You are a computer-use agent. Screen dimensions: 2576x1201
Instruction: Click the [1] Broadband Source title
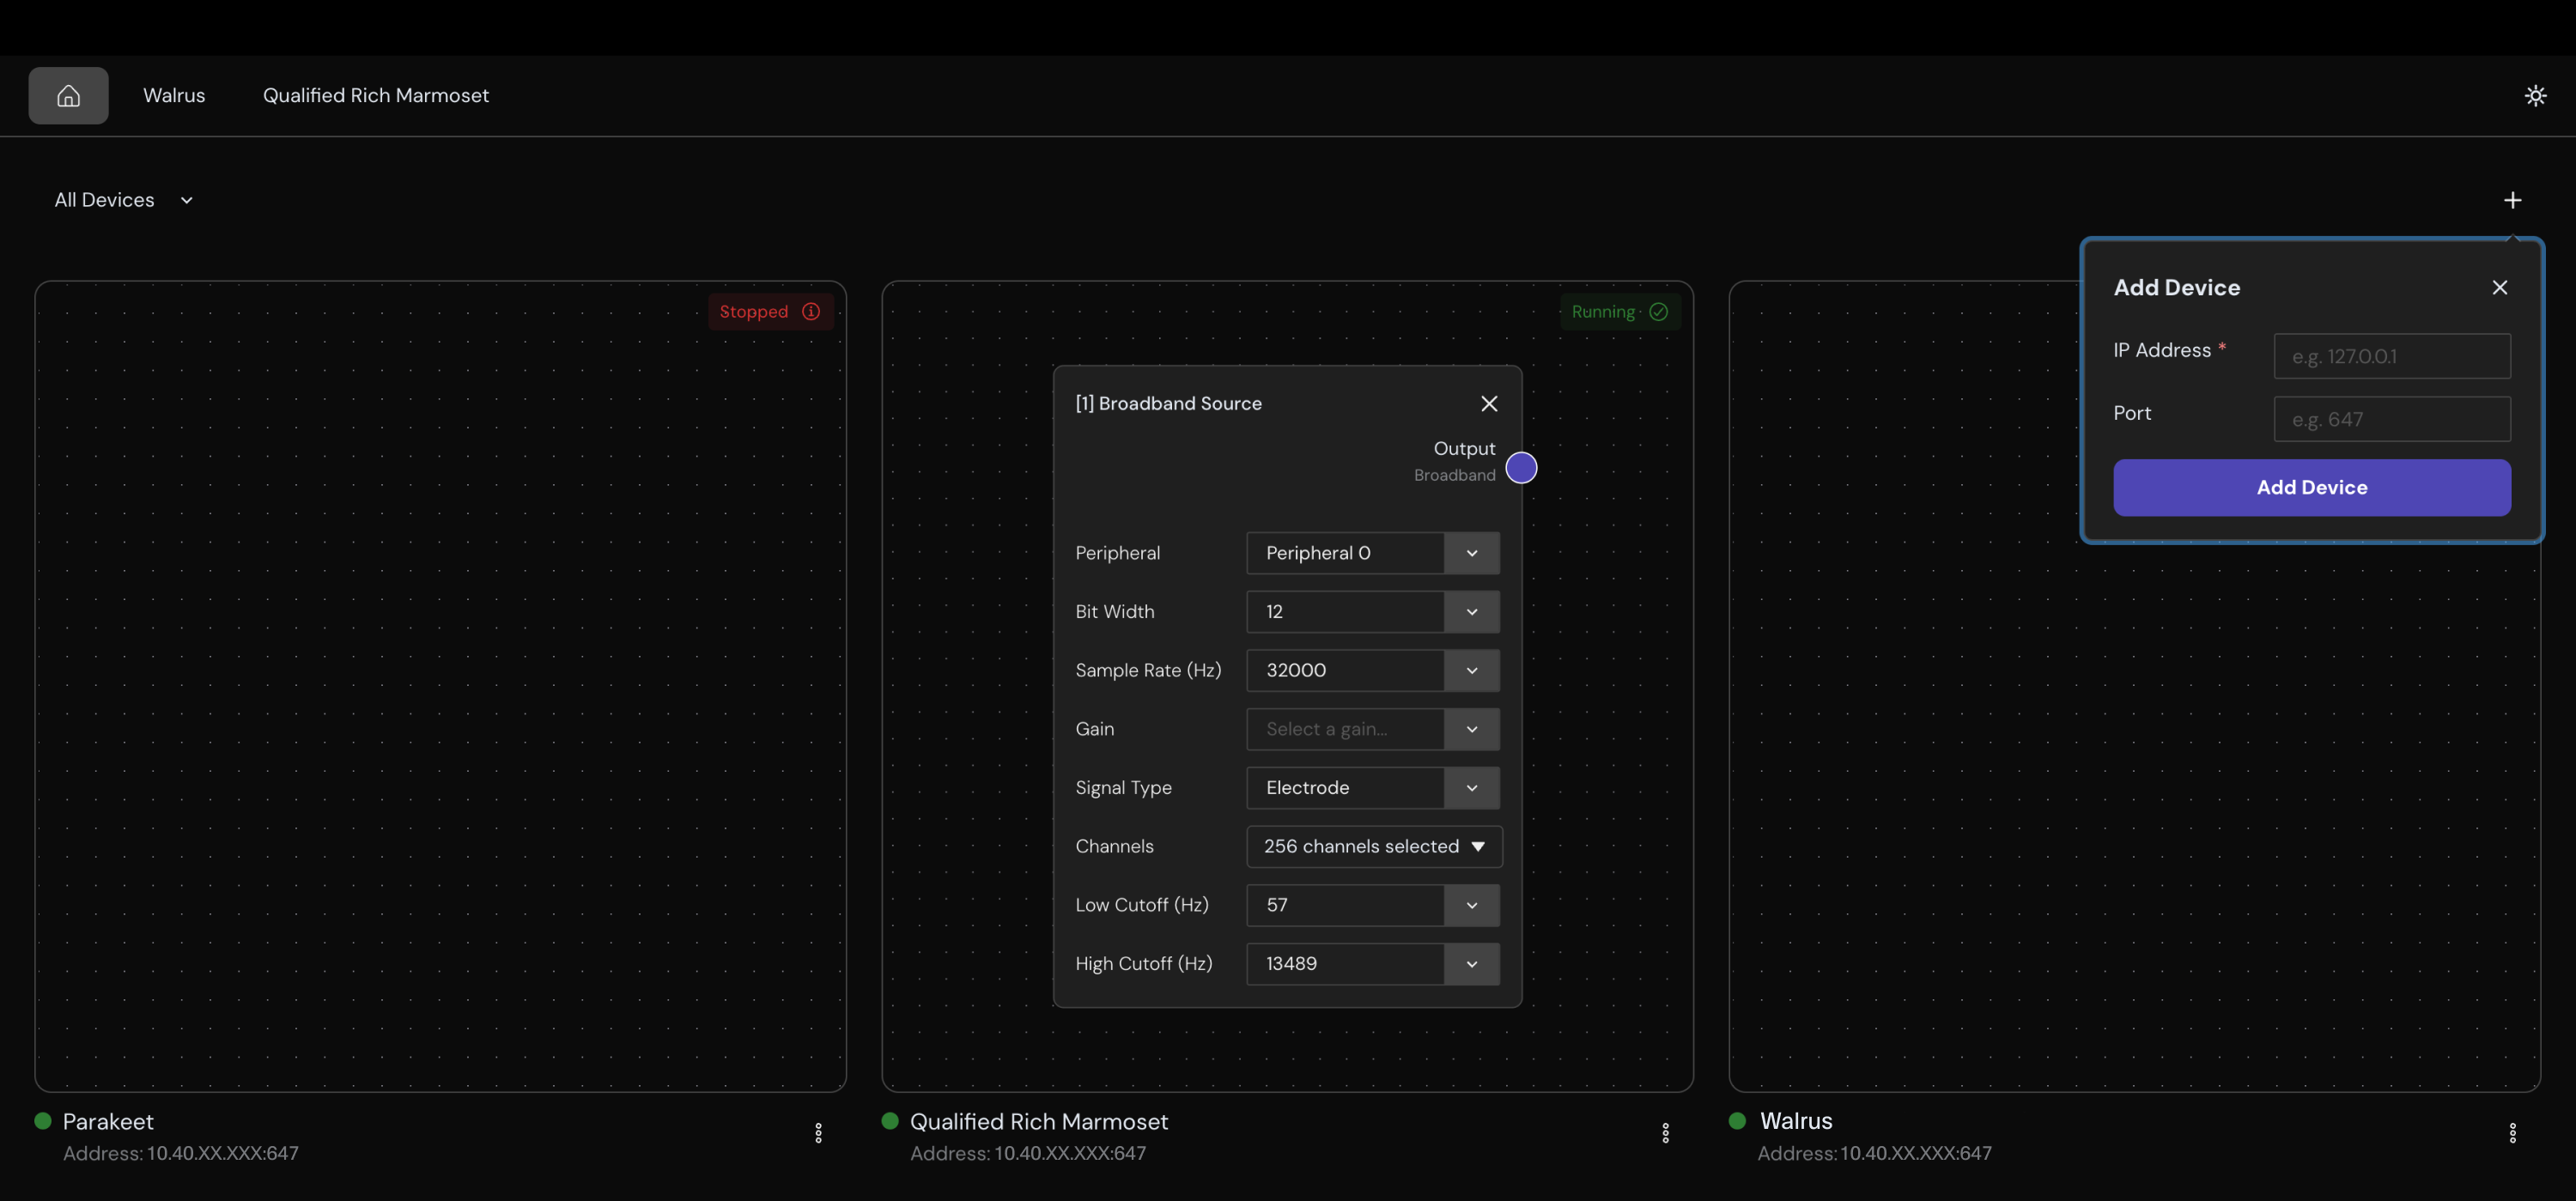[1168, 403]
